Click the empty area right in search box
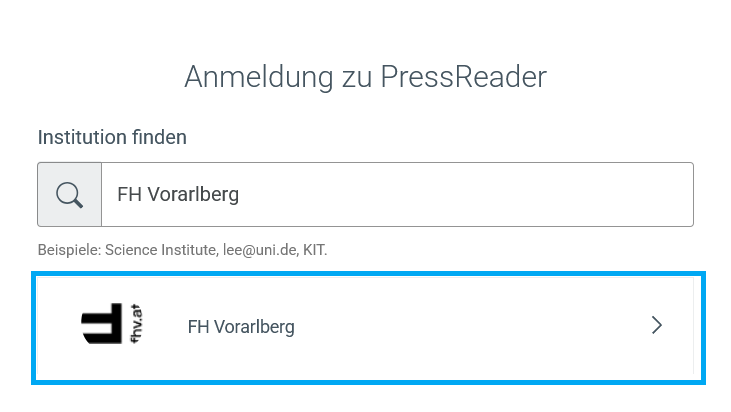 pos(466,194)
